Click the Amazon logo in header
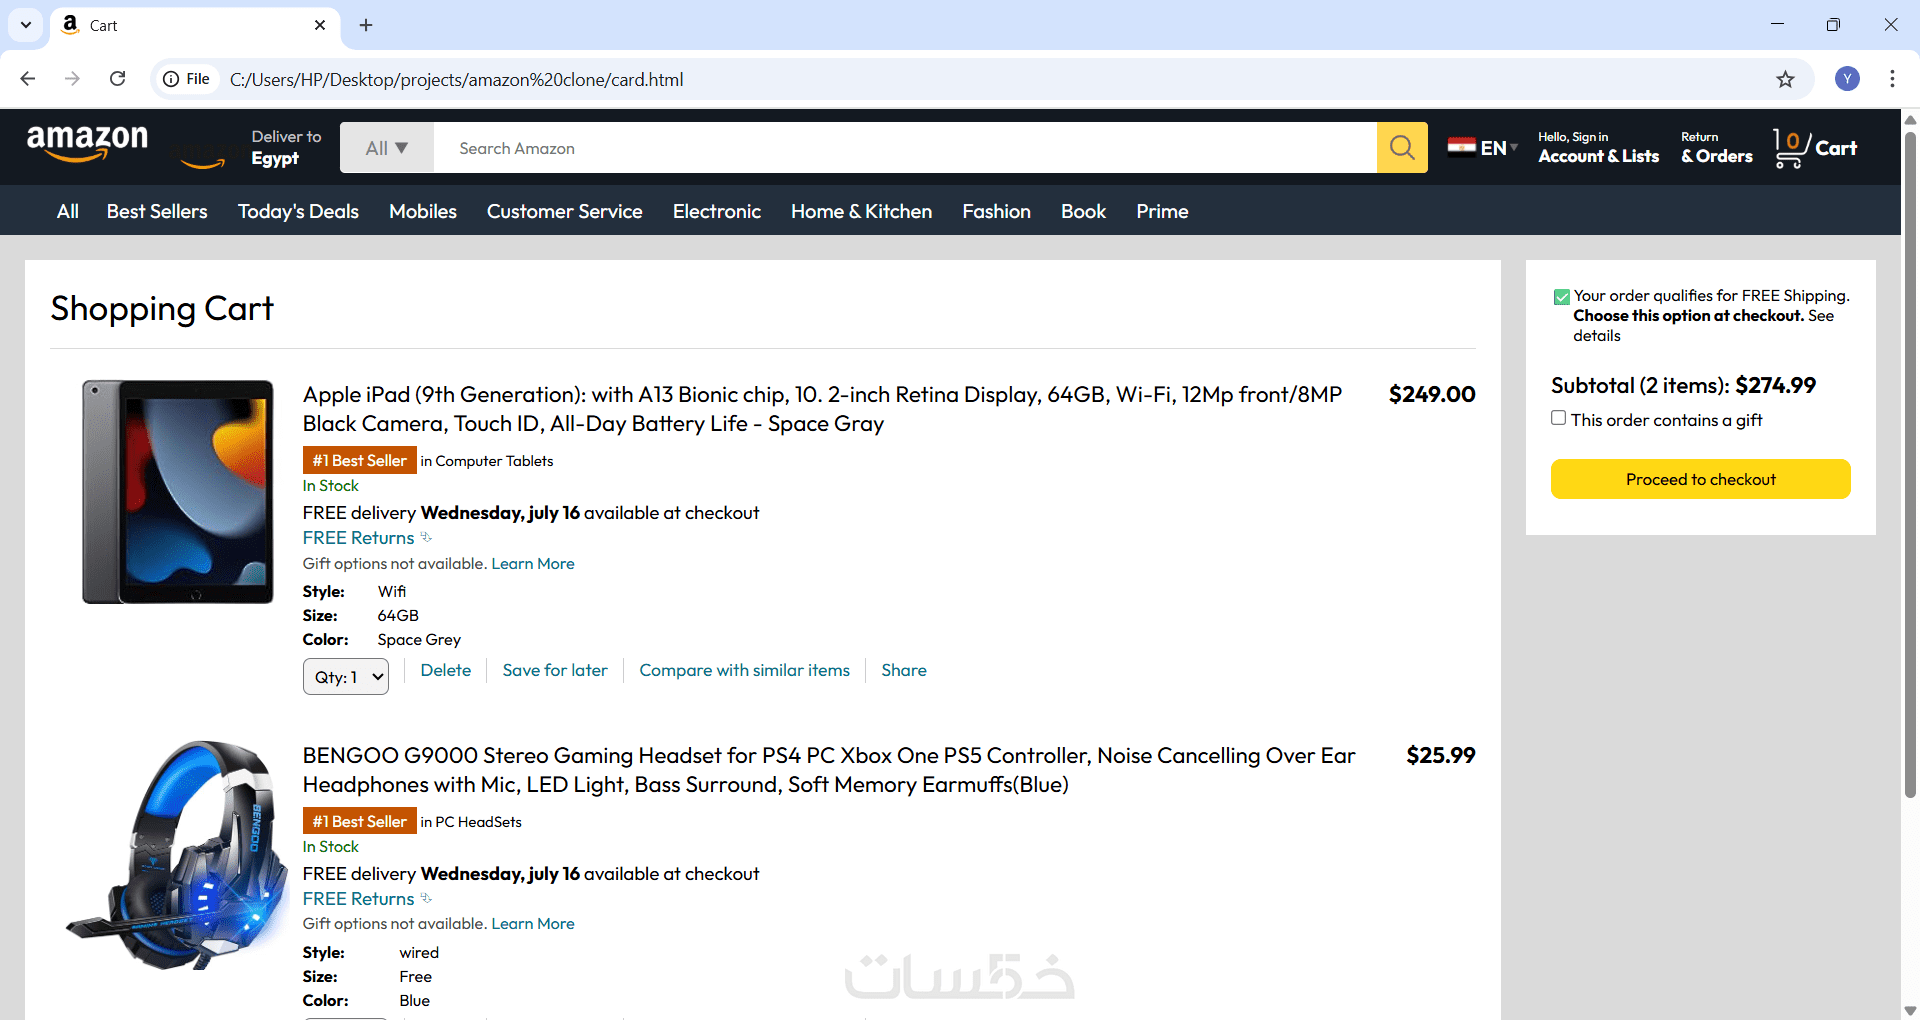Screen dimensions: 1920x1020 (88, 144)
